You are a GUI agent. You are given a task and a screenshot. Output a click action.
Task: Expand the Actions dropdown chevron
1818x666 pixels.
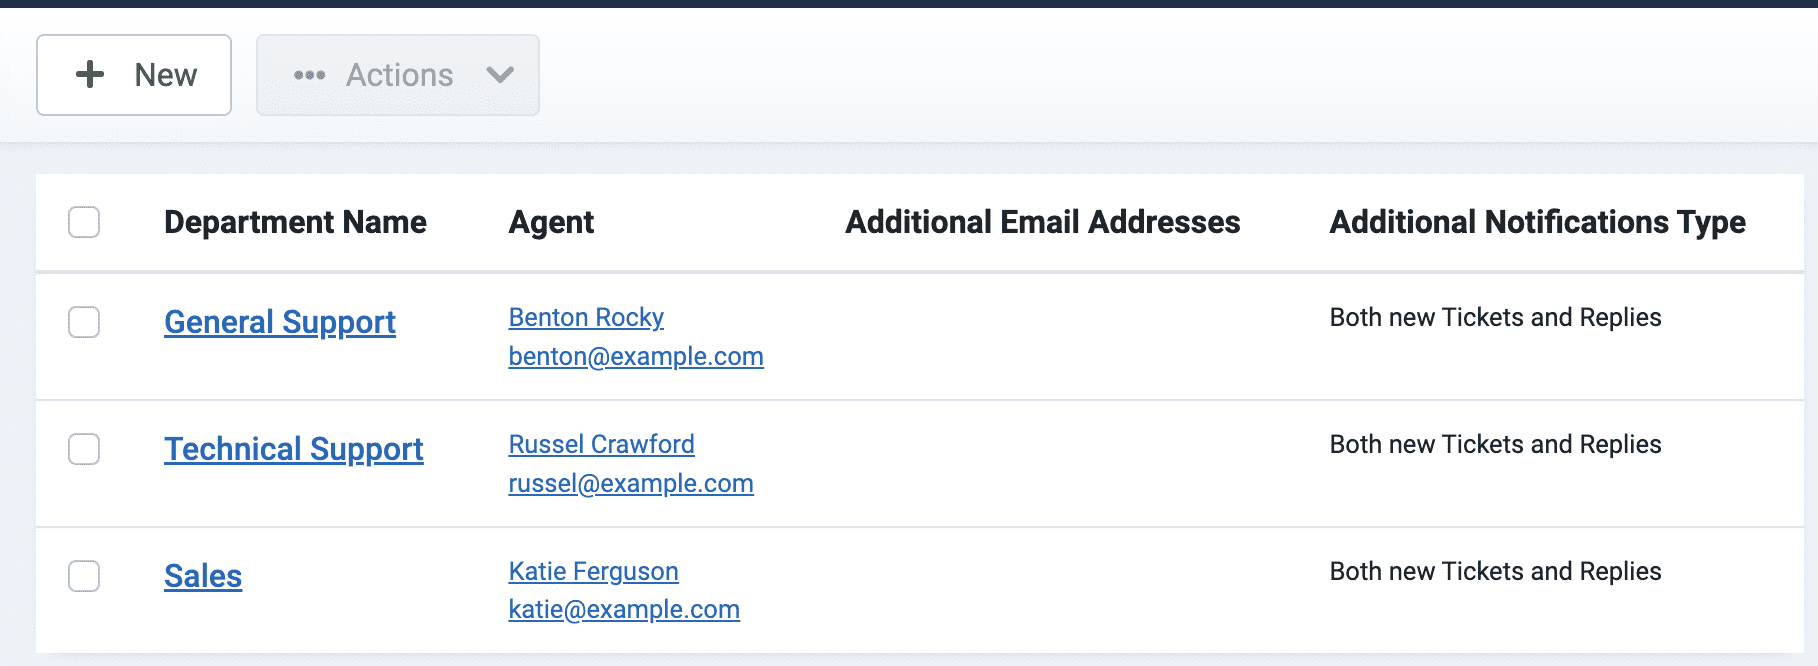[500, 75]
